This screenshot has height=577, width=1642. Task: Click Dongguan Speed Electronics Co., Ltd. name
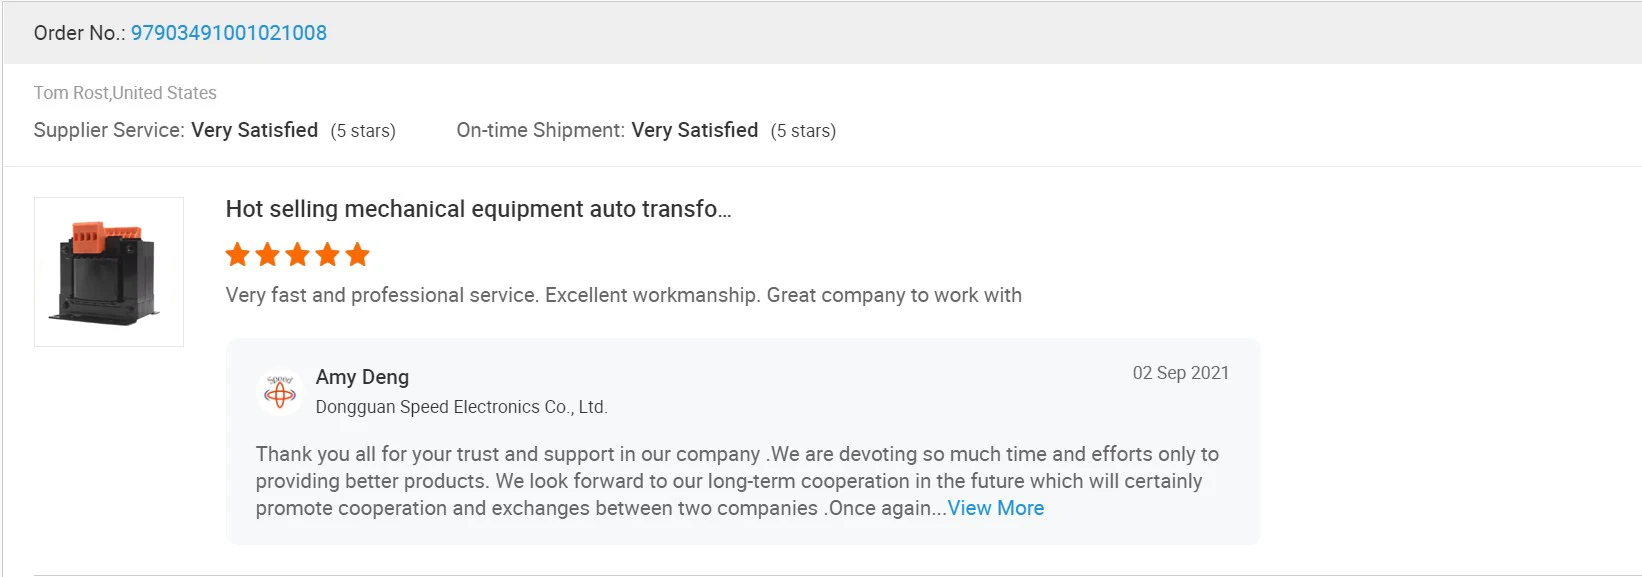click(461, 407)
